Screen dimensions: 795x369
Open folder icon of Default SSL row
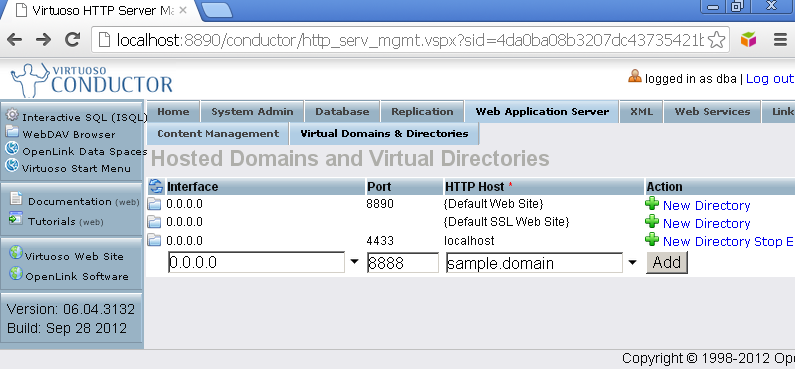(x=155, y=222)
